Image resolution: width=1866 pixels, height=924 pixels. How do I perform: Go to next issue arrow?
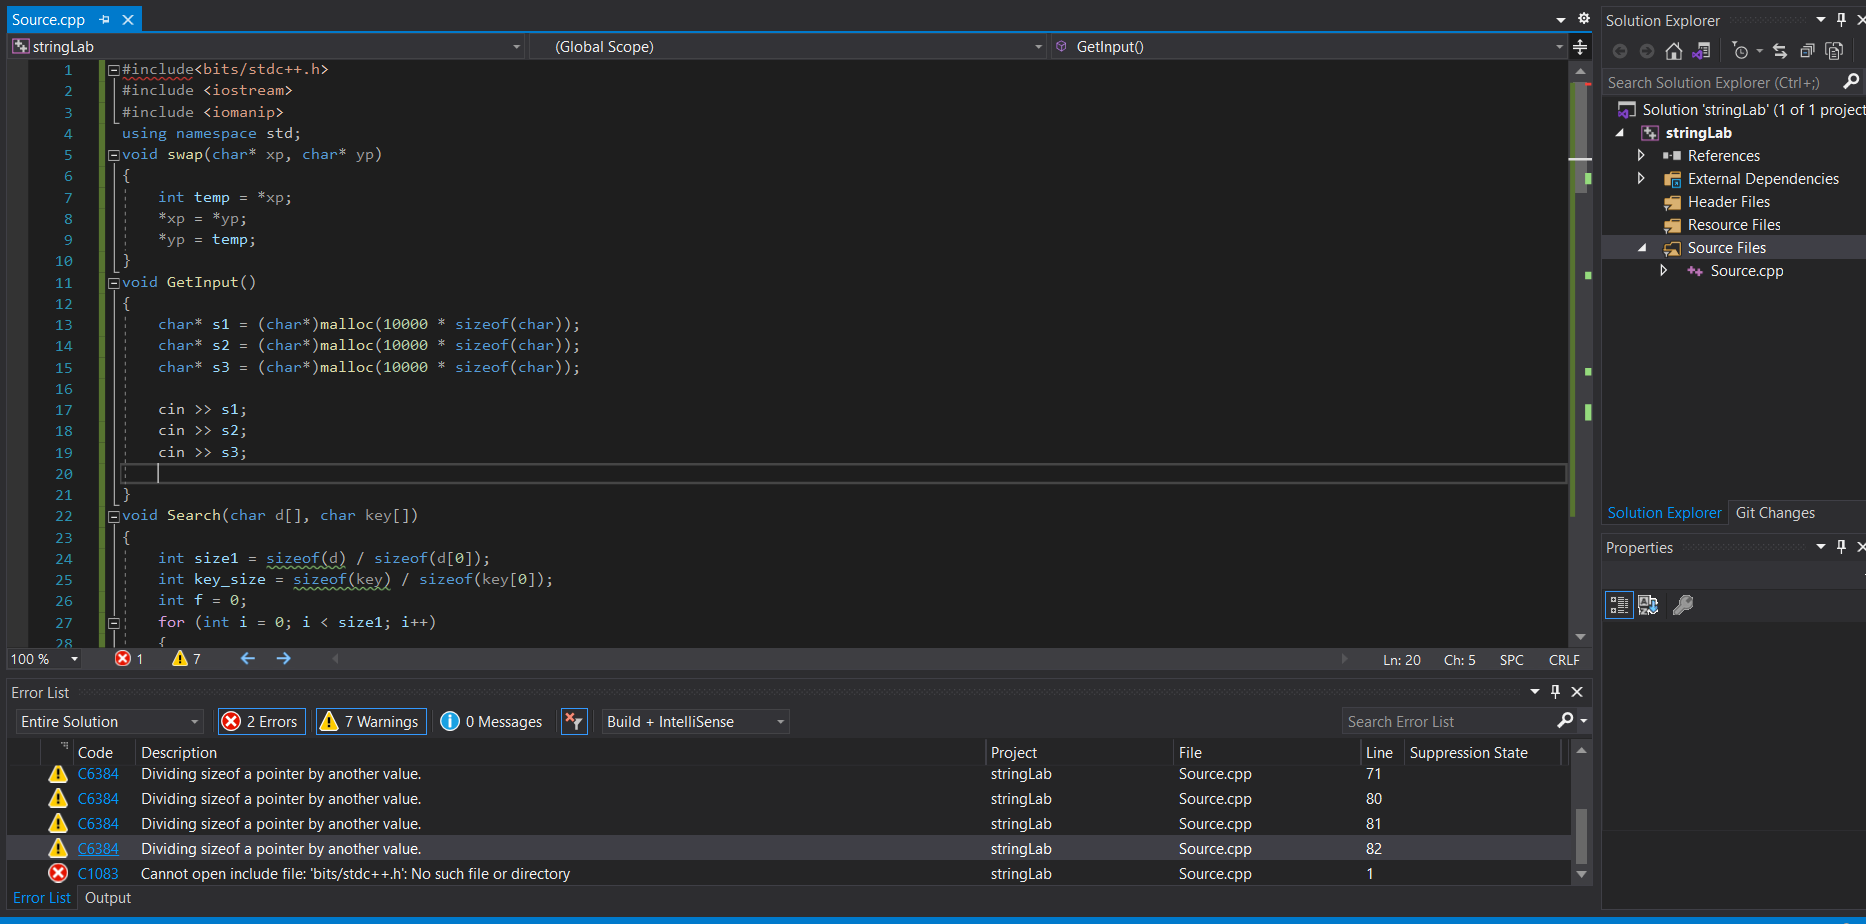(284, 659)
